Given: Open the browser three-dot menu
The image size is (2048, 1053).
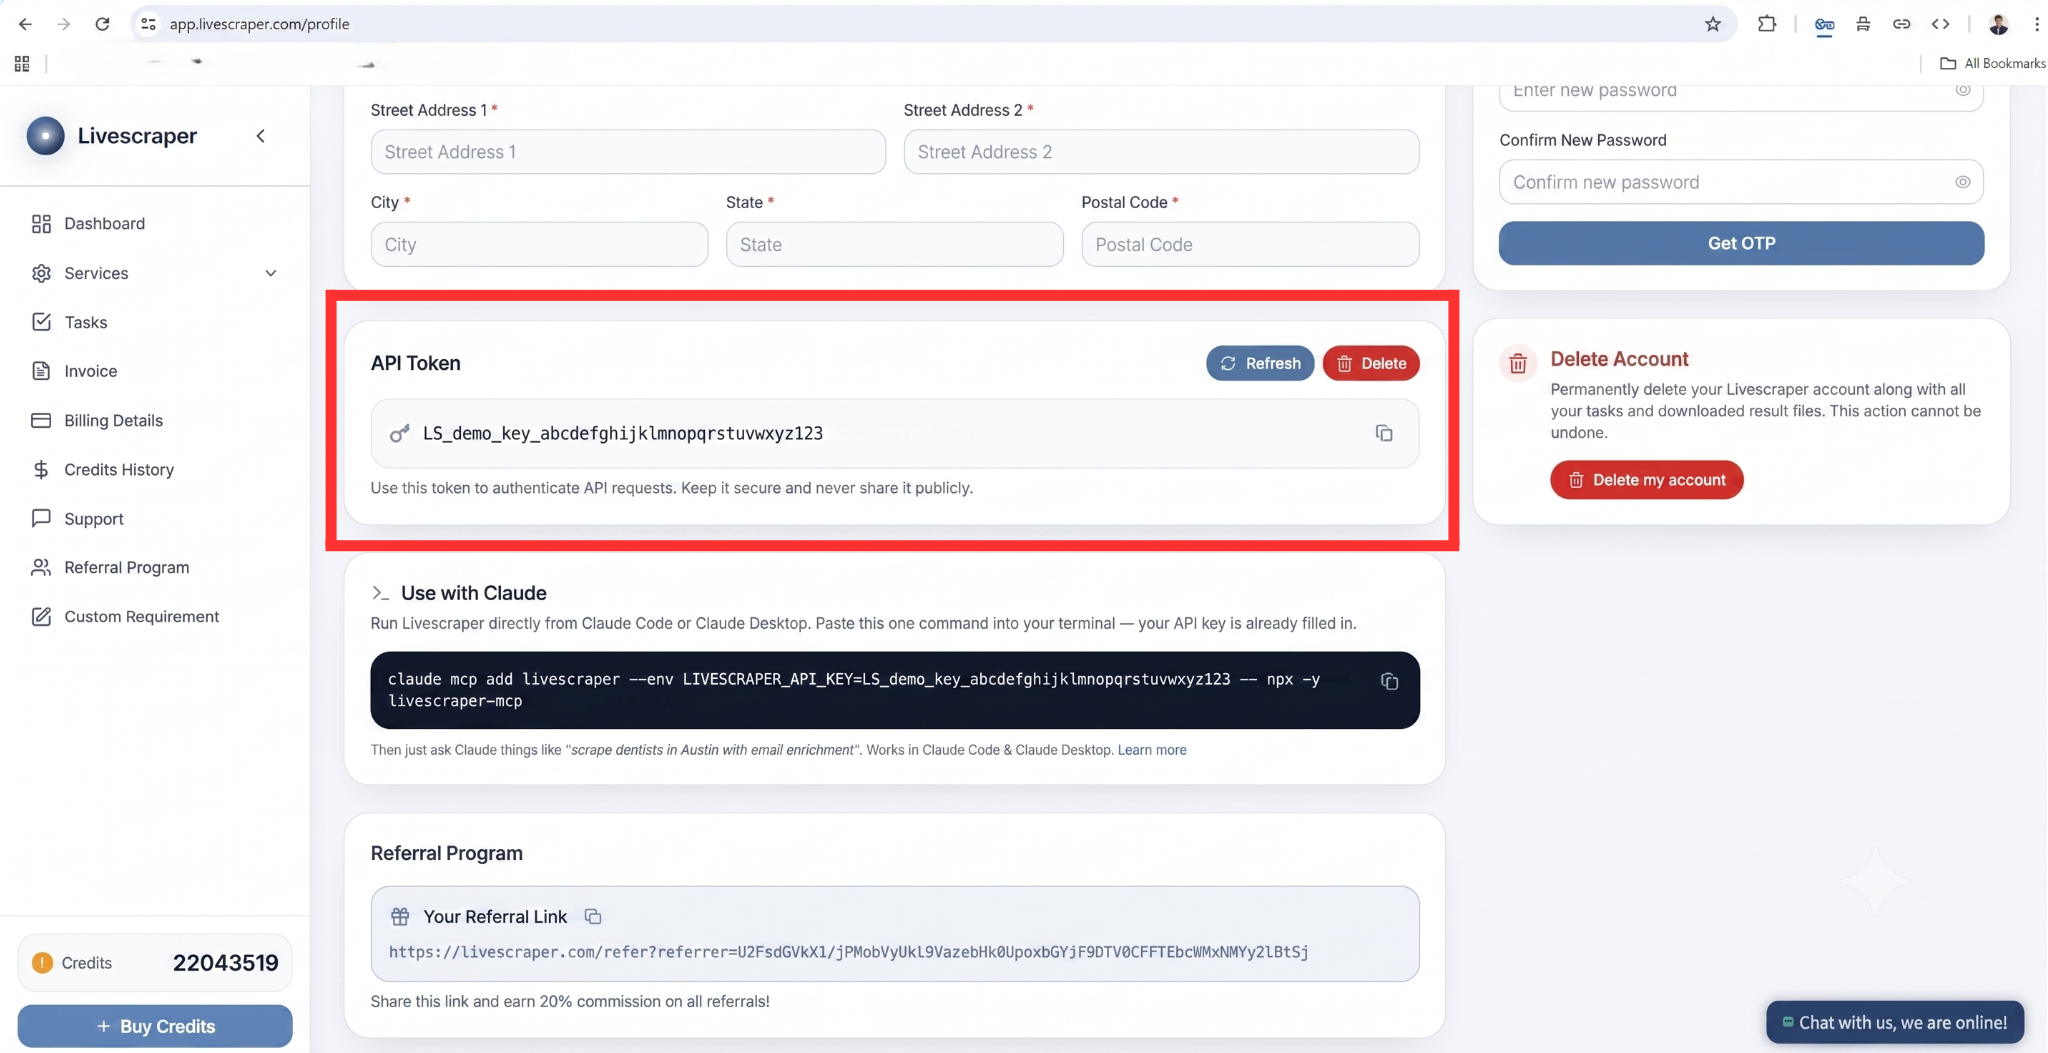Looking at the screenshot, I should (2036, 24).
